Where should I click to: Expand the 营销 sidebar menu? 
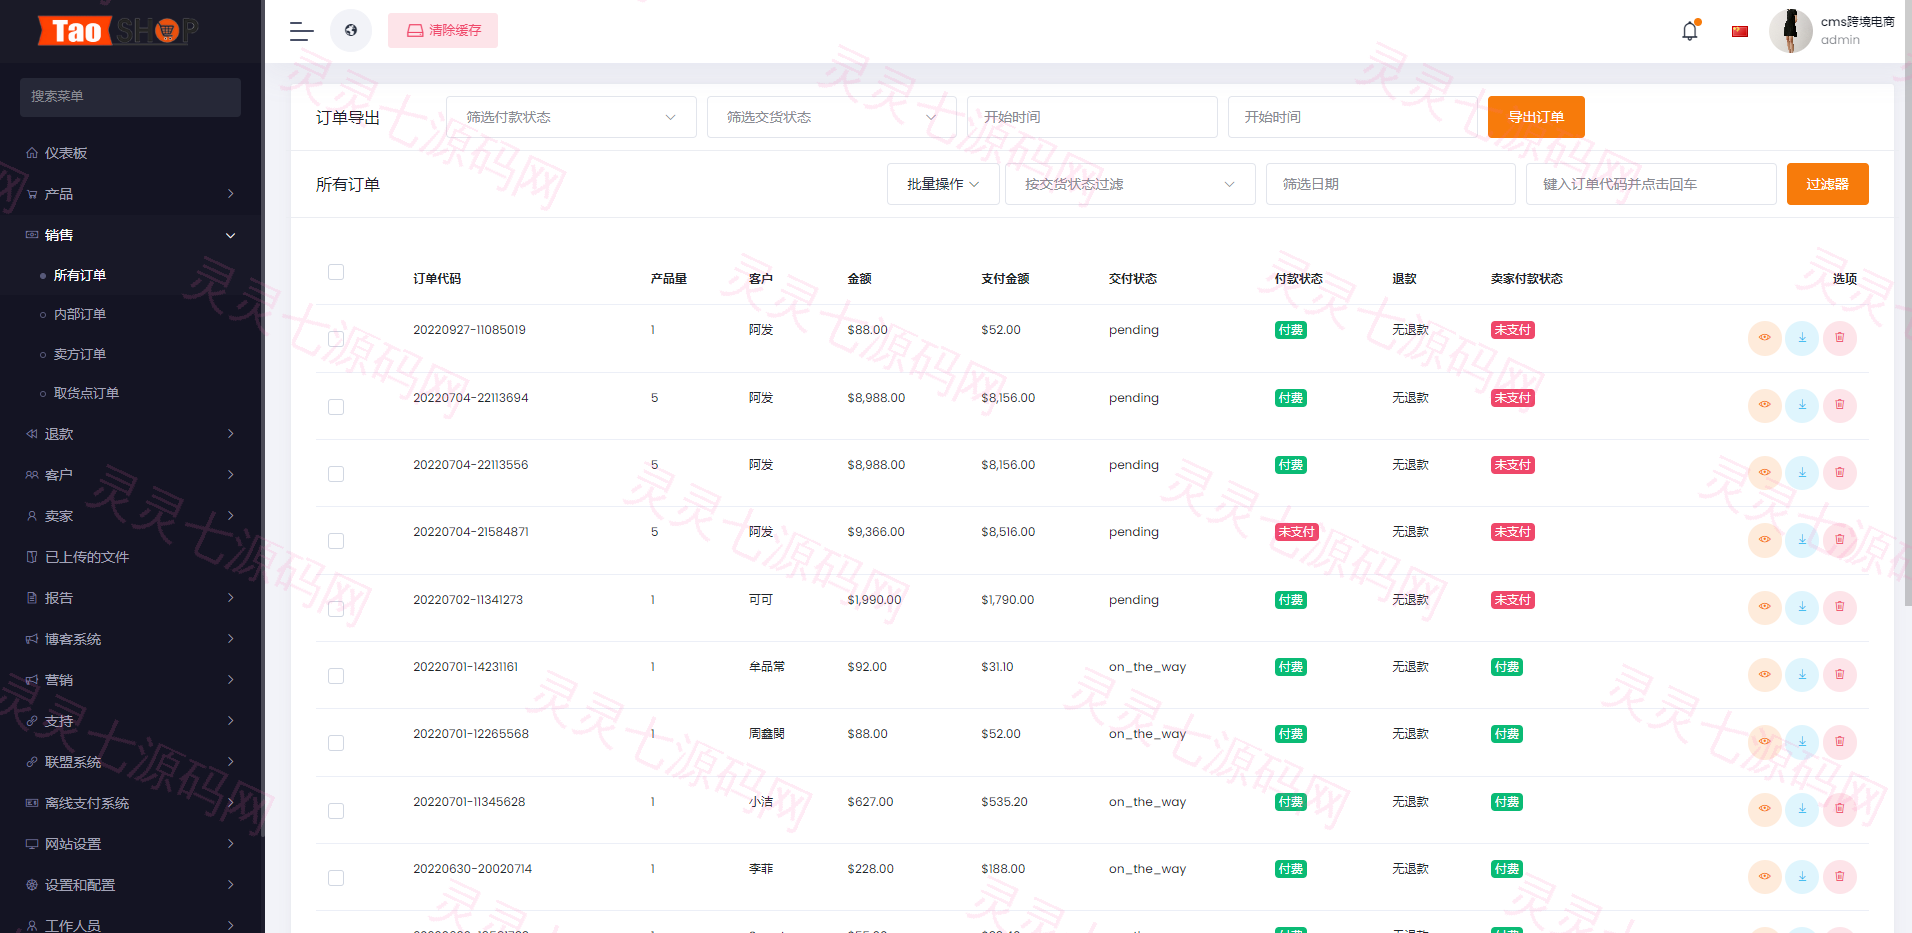coord(132,680)
